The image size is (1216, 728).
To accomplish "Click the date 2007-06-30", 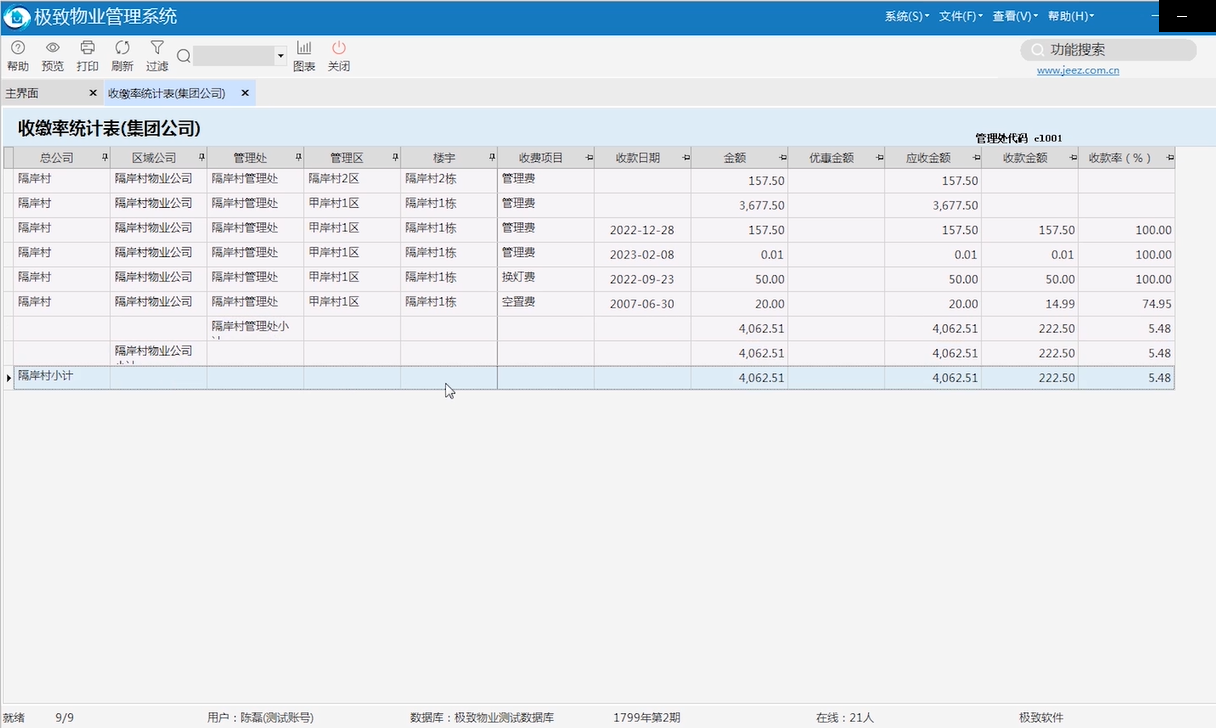I will coord(642,303).
